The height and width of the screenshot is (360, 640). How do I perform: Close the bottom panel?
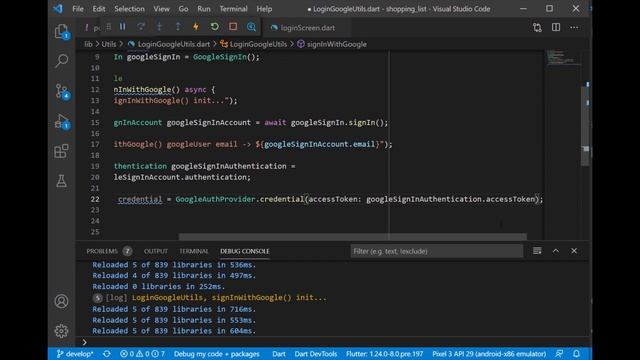coord(574,251)
